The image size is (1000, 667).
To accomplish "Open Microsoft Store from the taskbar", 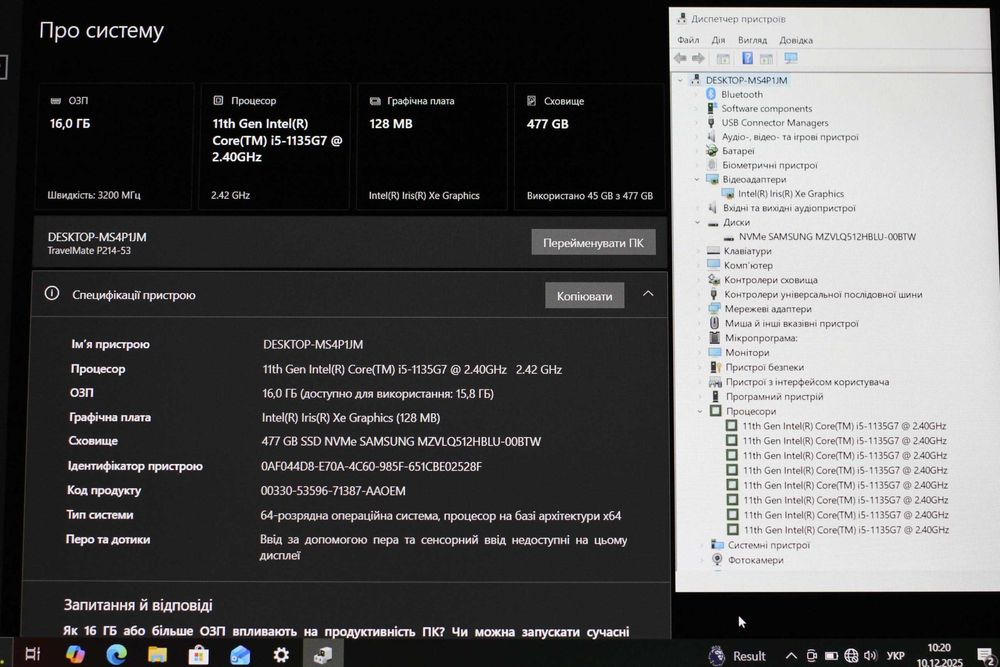I will click(198, 654).
